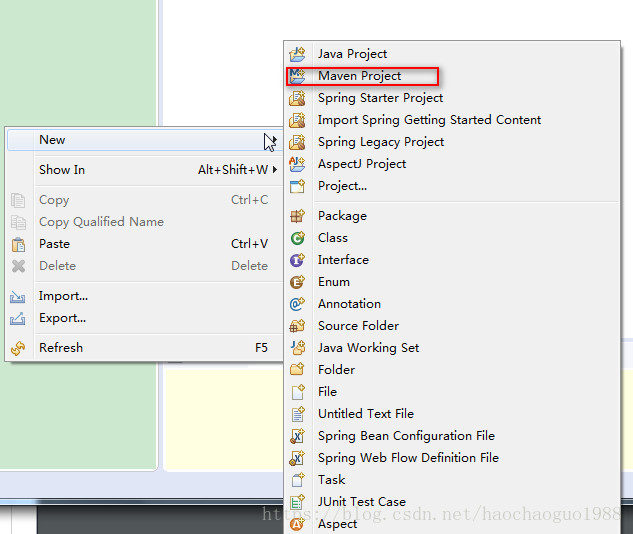Create a new Class entry
The height and width of the screenshot is (534, 633).
tap(452, 238)
